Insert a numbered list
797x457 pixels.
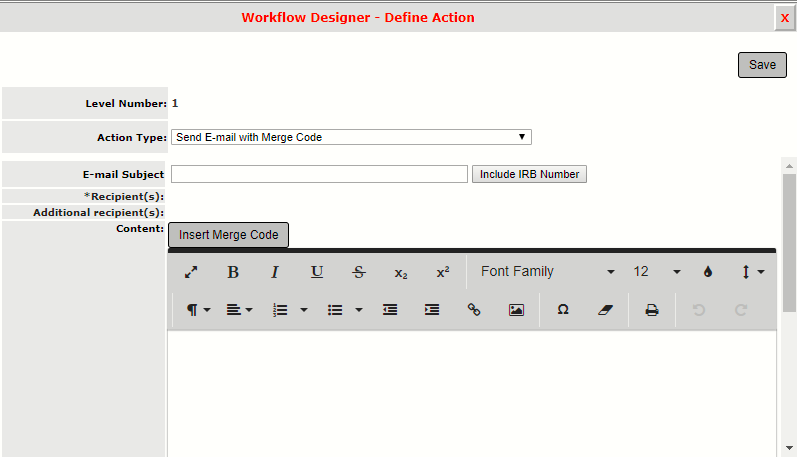(x=280, y=310)
